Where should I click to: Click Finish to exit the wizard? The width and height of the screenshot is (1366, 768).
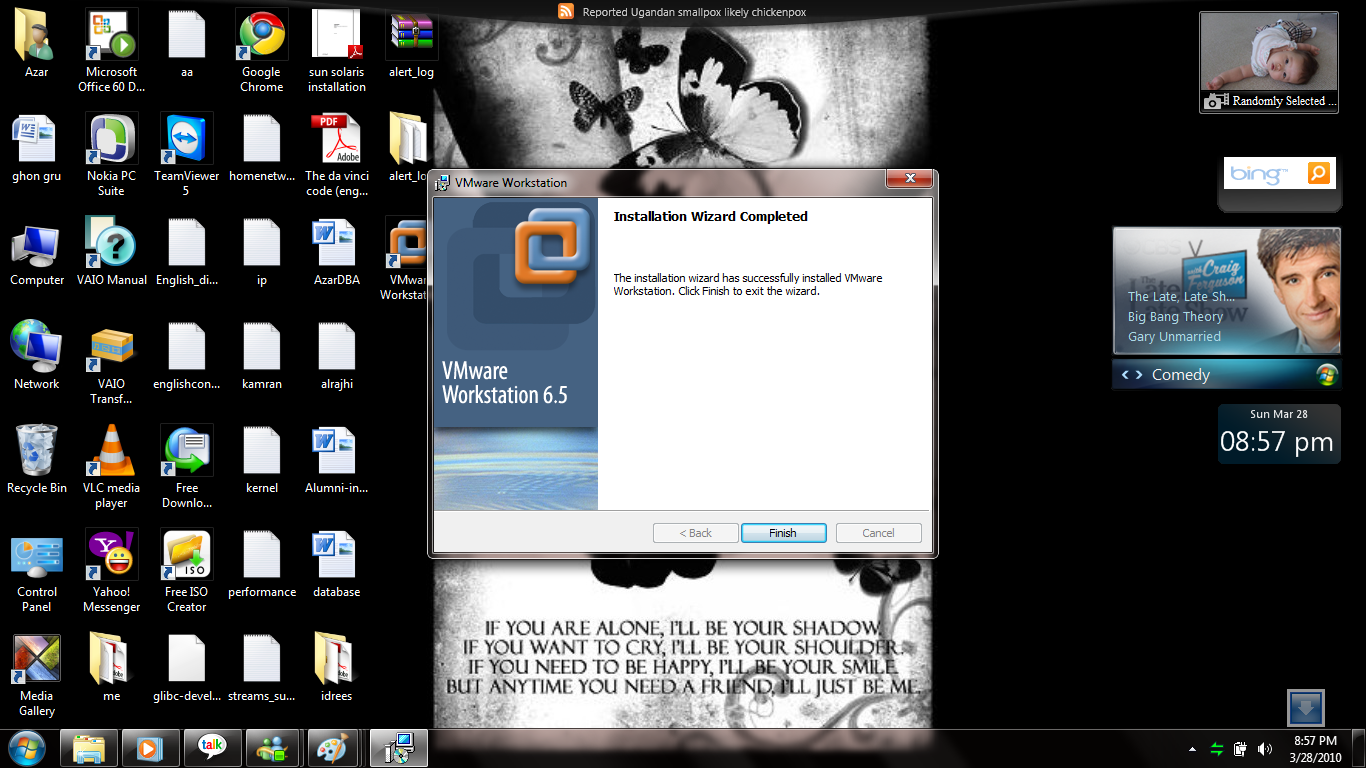tap(783, 533)
